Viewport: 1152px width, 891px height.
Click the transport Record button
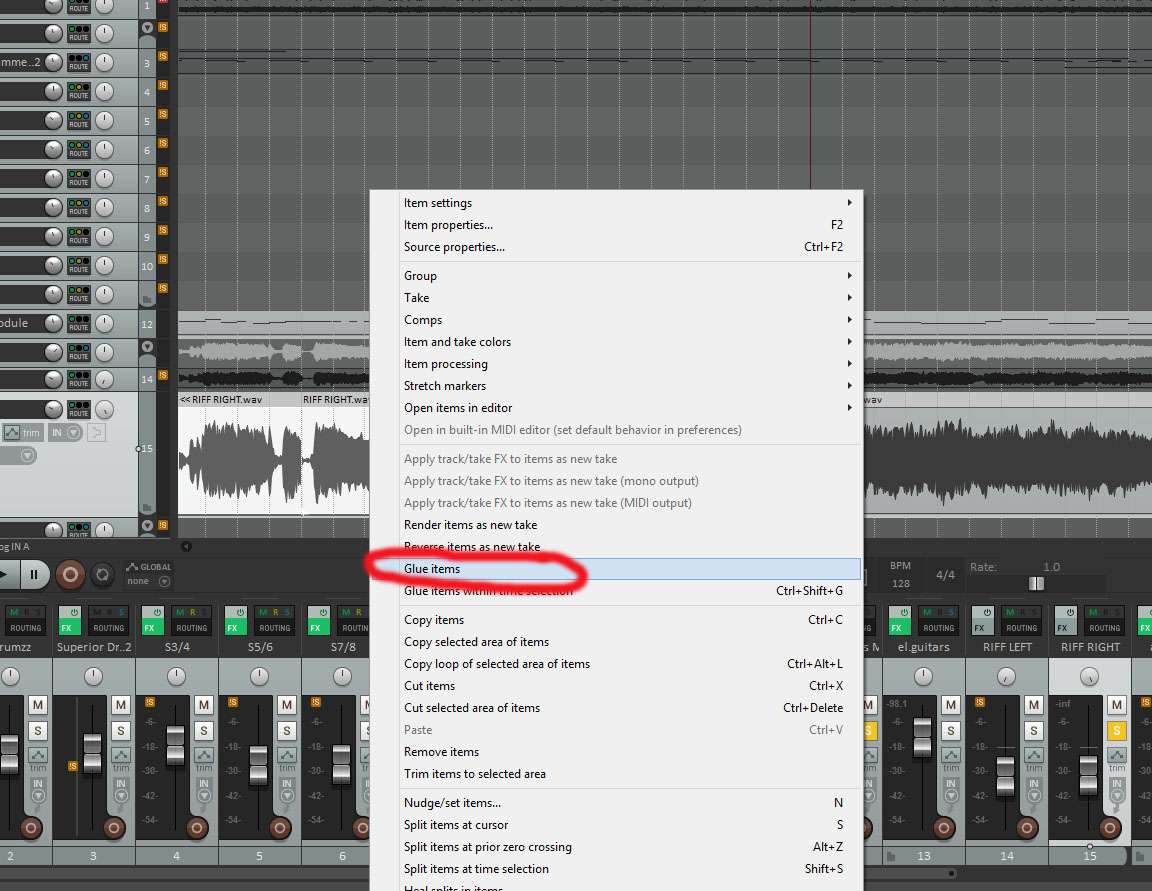70,574
